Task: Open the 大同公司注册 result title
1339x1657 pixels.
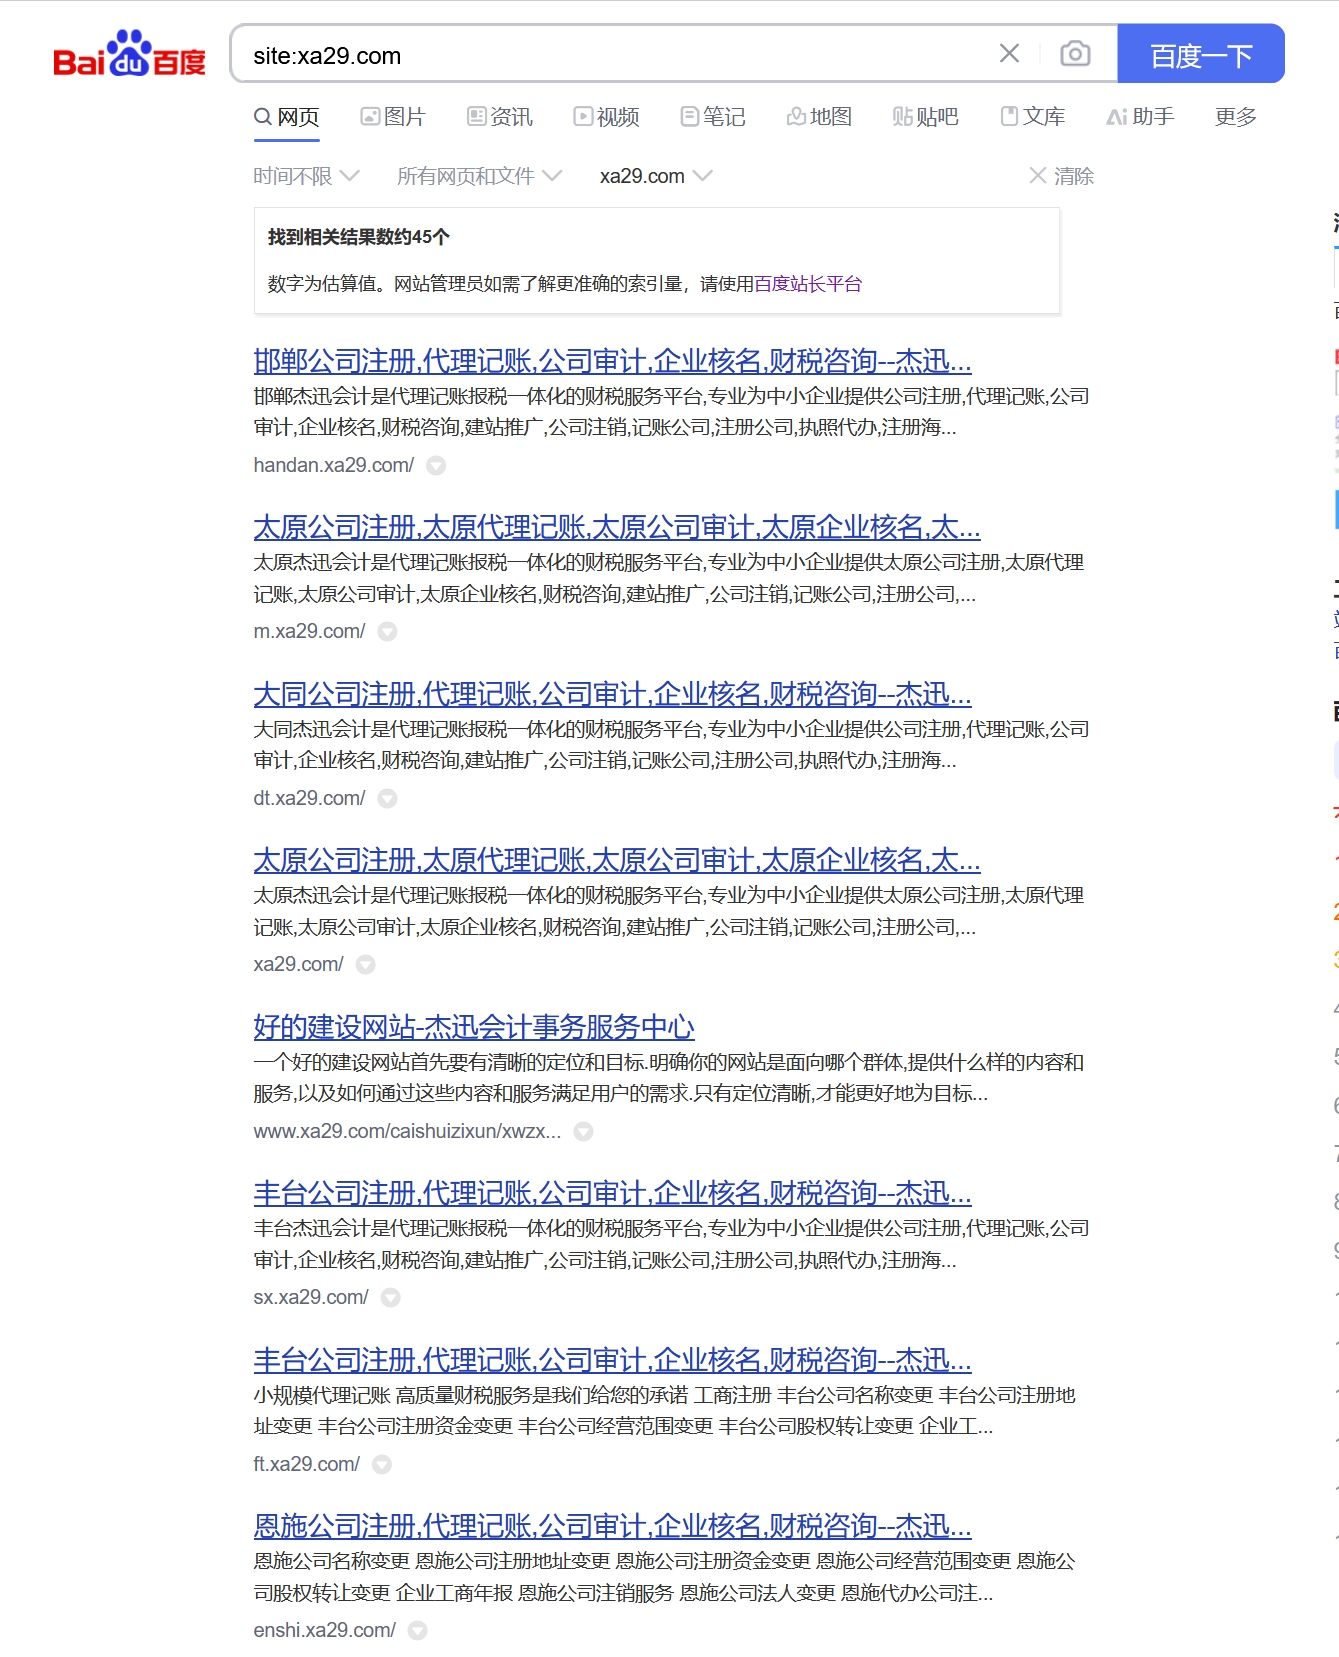Action: point(612,694)
